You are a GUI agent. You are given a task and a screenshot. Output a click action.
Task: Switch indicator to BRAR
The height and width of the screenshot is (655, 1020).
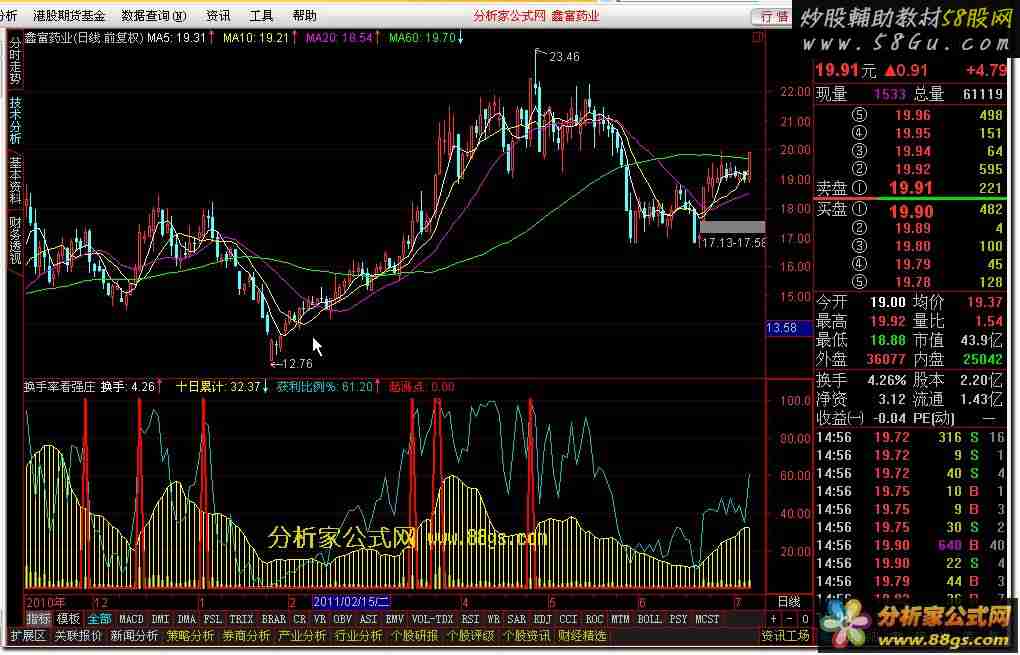(274, 619)
